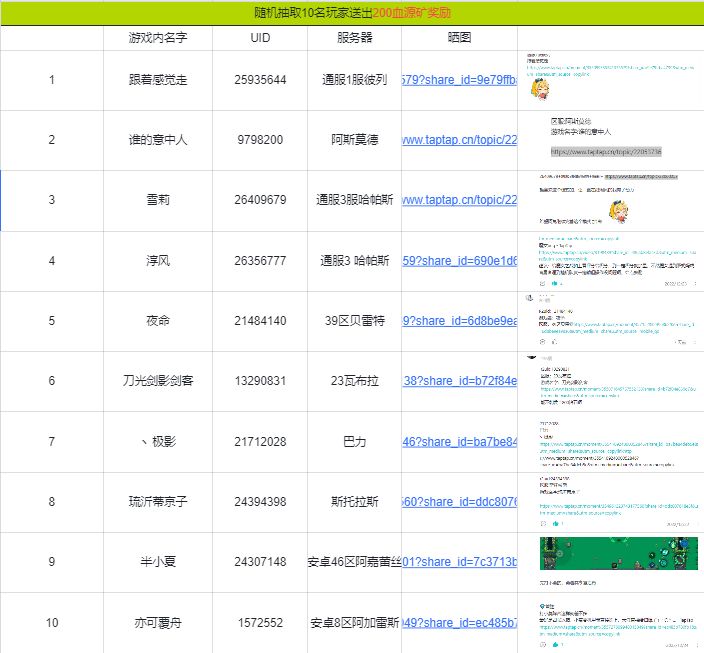Select the UID cell 13290831
The height and width of the screenshot is (653, 704).
260,381
